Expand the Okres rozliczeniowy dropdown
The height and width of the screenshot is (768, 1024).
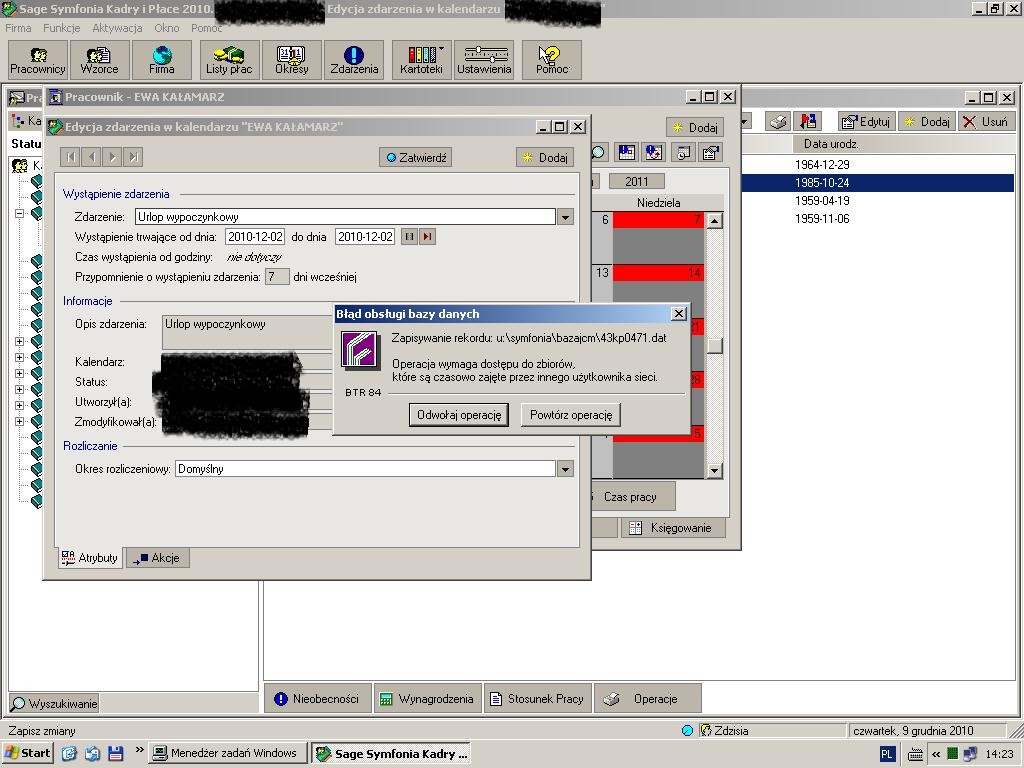[565, 469]
